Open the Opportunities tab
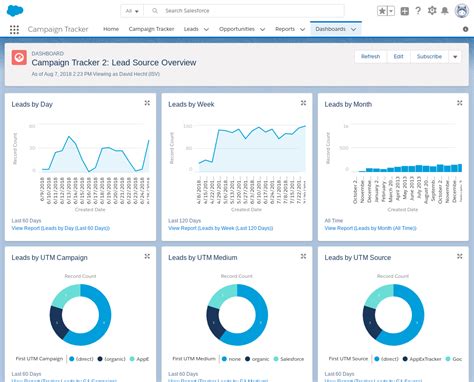This screenshot has width=474, height=382. (237, 29)
